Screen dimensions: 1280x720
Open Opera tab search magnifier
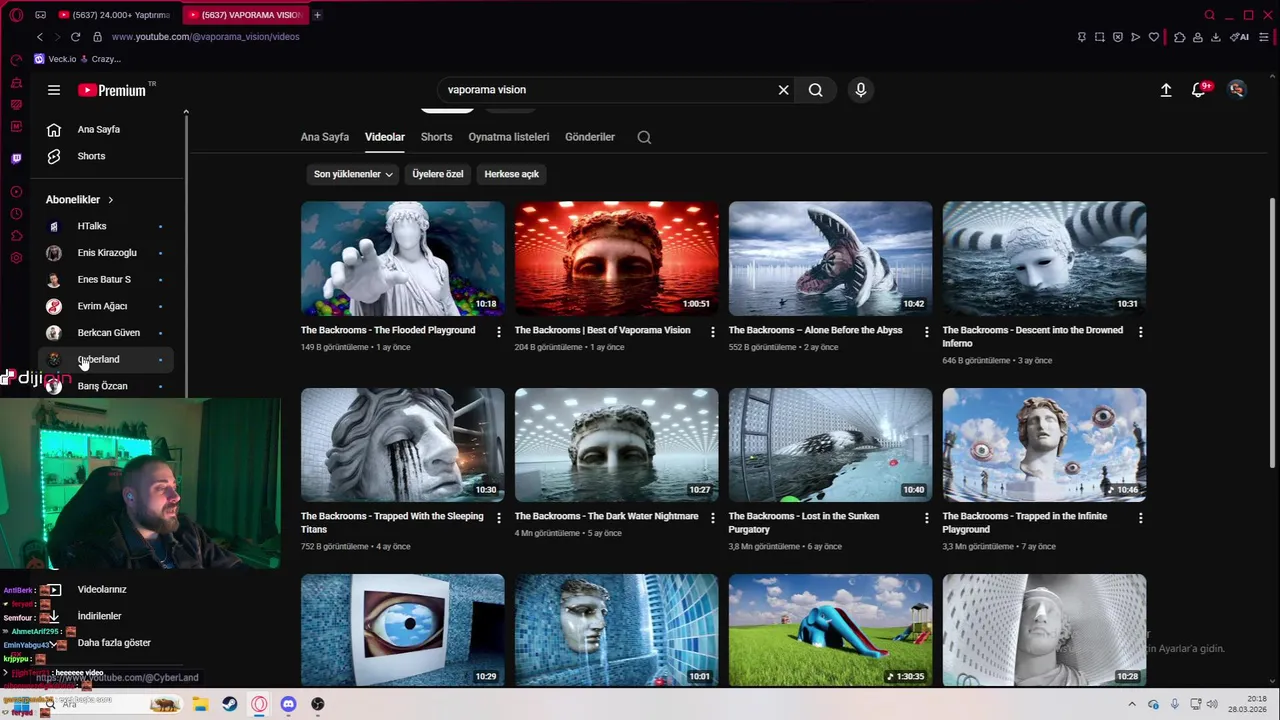(1210, 15)
